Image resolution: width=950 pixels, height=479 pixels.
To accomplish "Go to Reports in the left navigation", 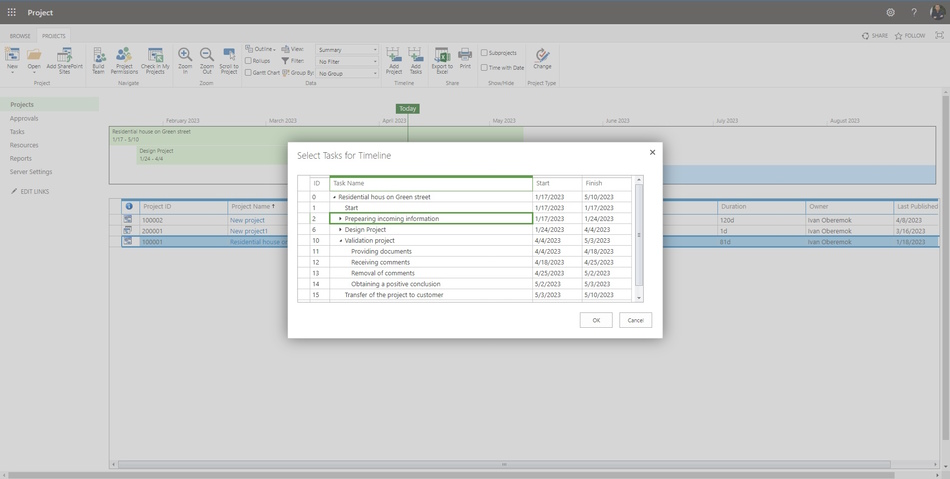I will point(20,159).
